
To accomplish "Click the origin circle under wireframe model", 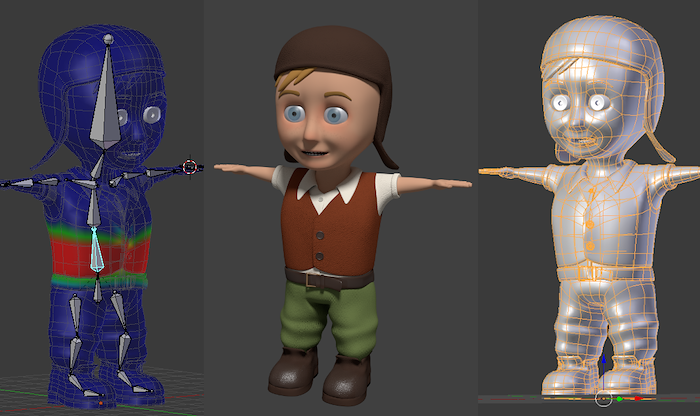I will [x=603, y=399].
